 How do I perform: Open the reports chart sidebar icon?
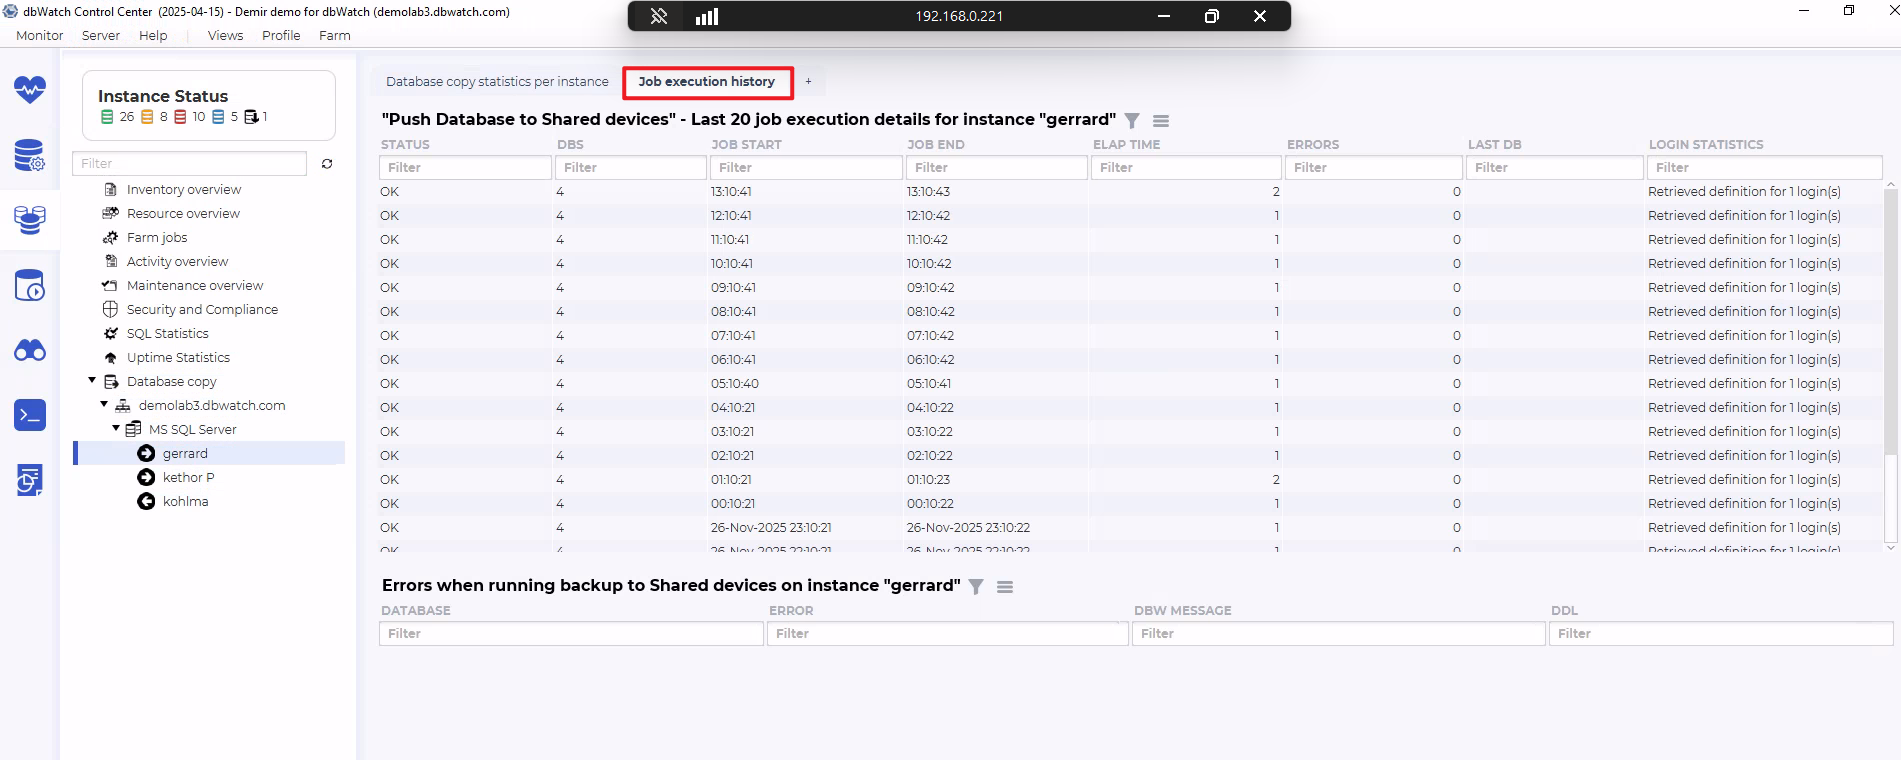[30, 480]
